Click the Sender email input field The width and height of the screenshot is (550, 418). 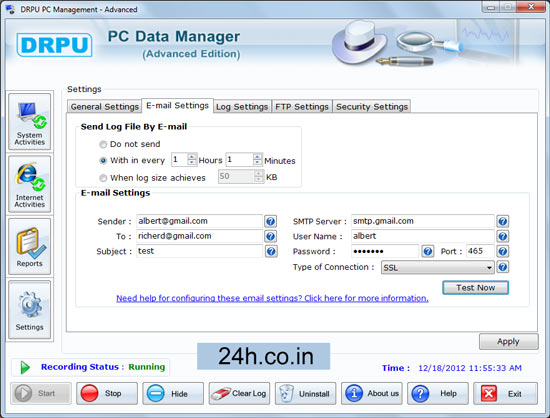point(199,221)
